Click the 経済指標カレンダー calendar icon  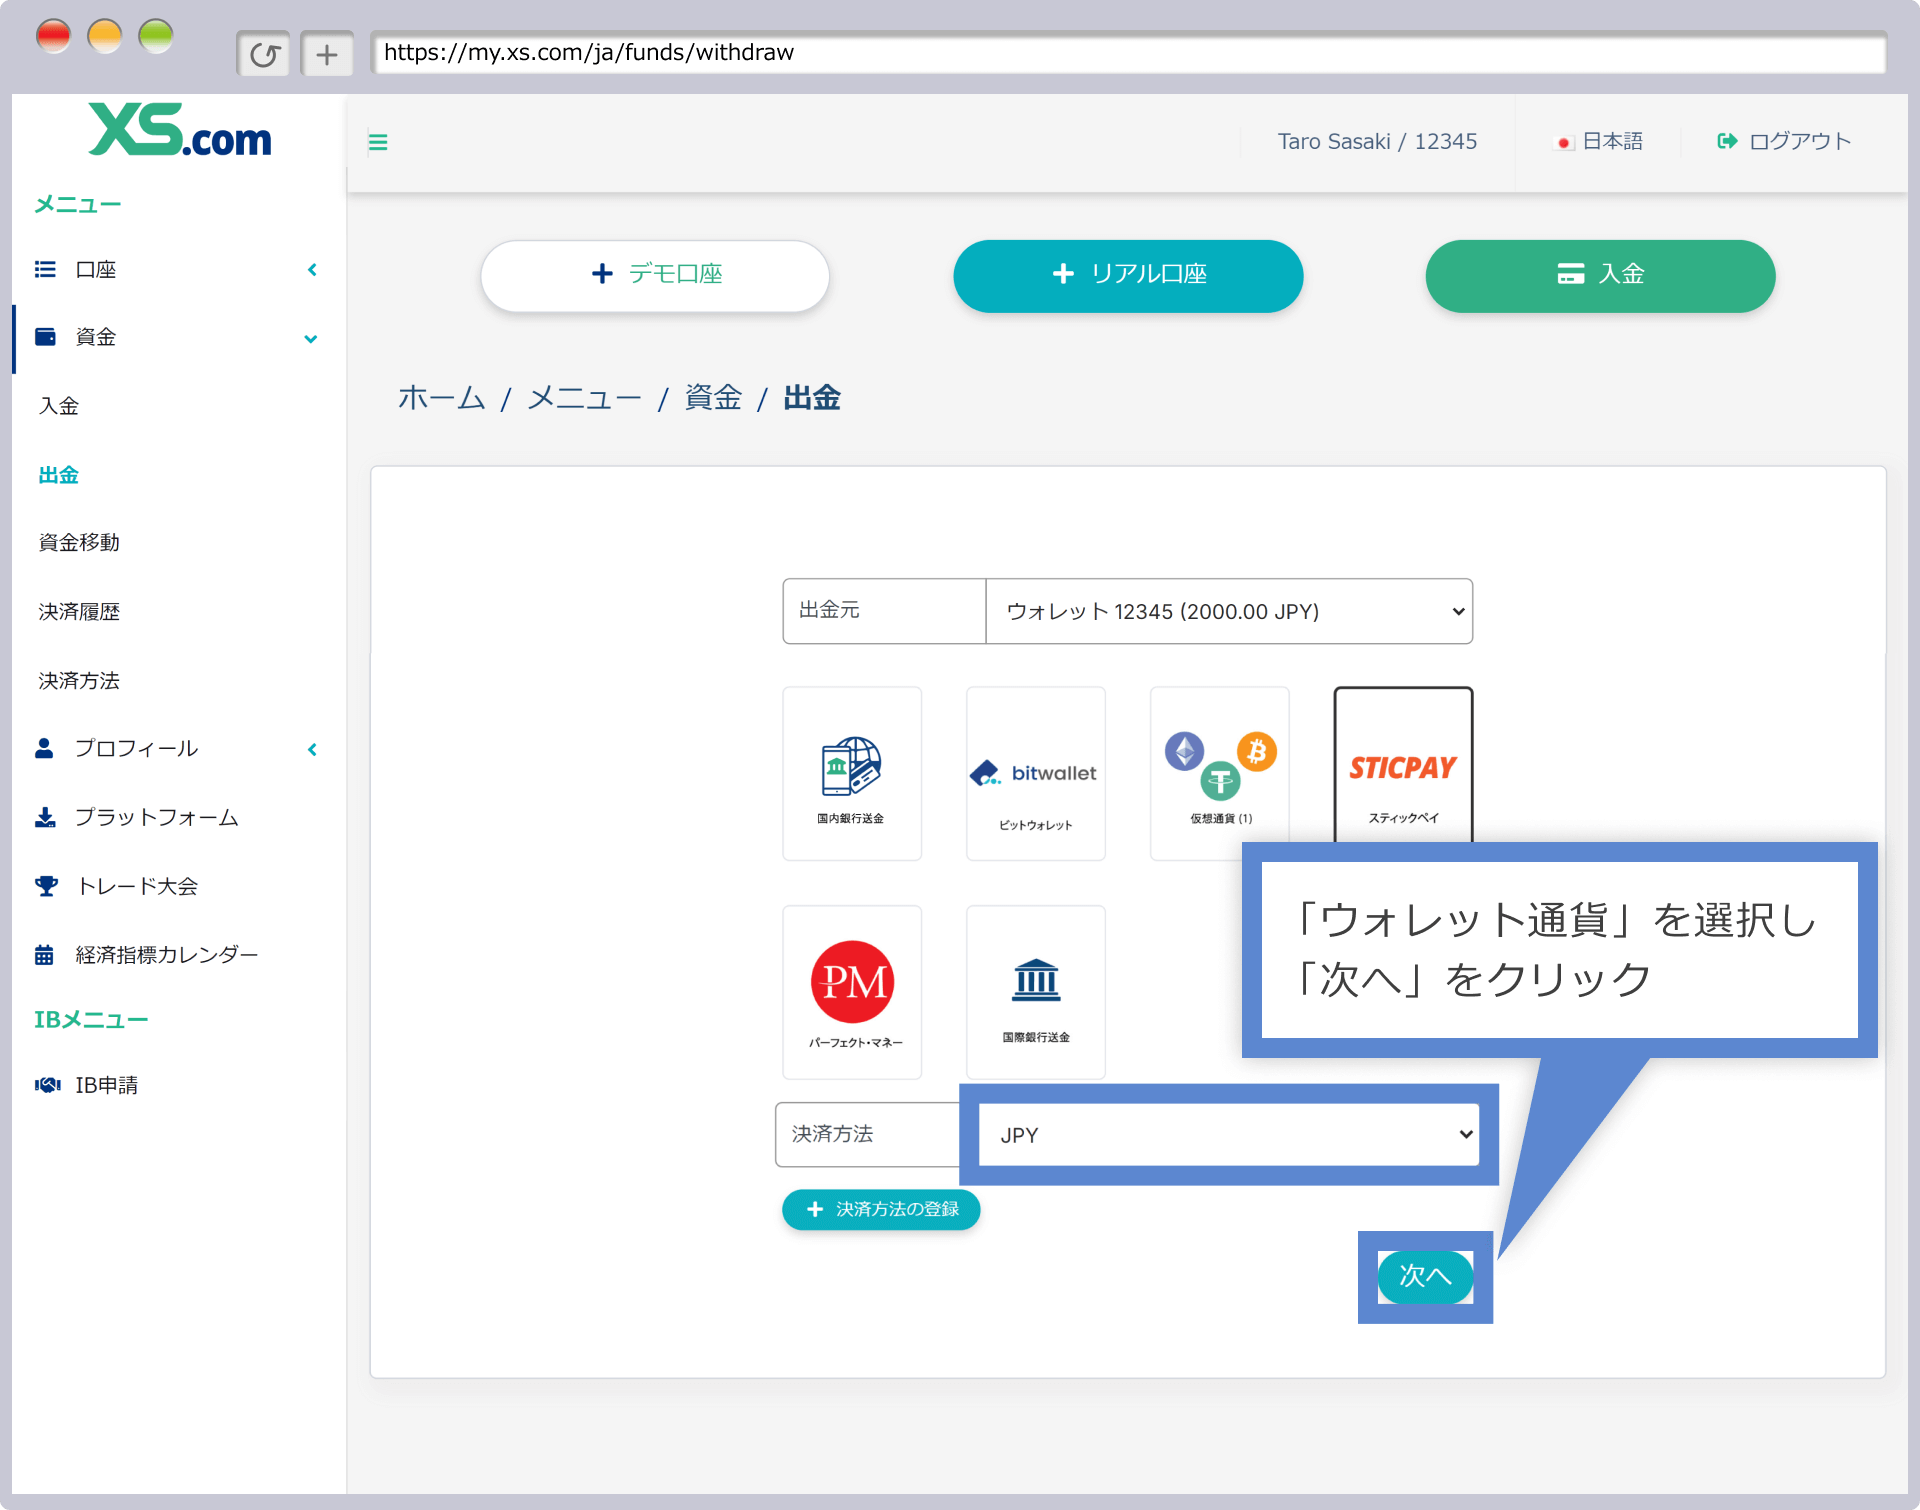(x=44, y=955)
